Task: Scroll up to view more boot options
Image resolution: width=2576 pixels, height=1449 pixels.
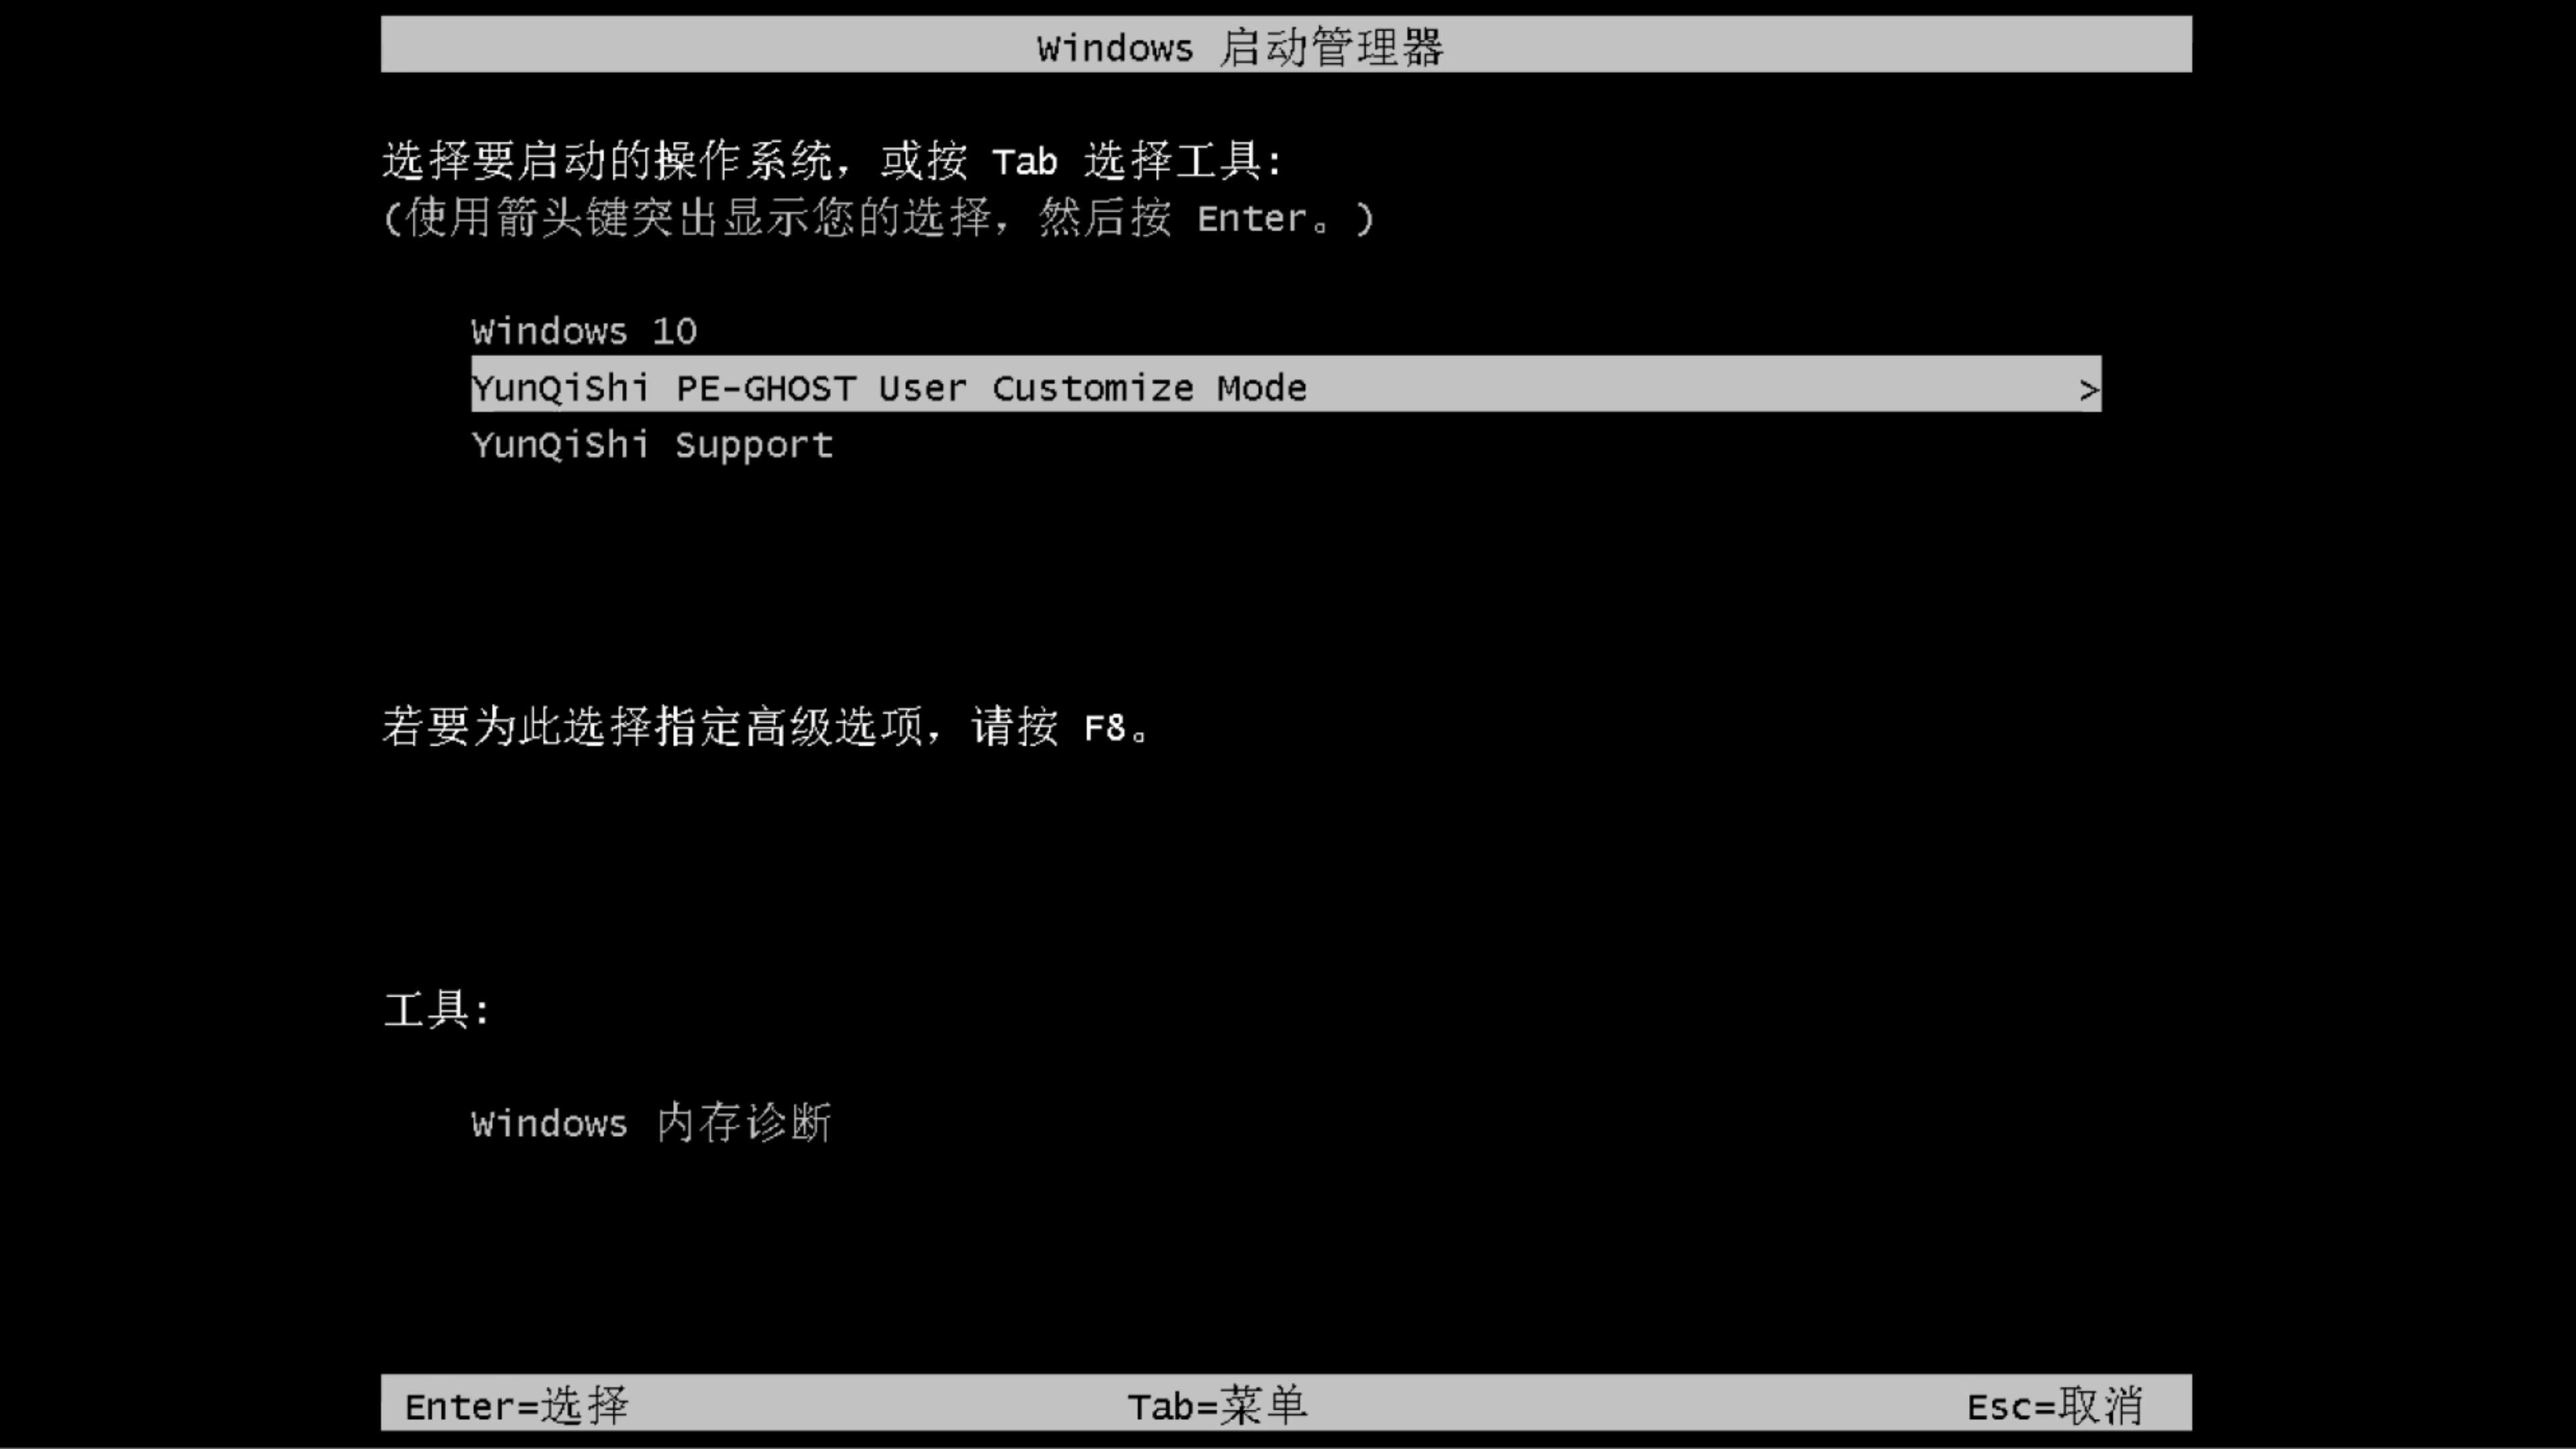Action: click(584, 329)
